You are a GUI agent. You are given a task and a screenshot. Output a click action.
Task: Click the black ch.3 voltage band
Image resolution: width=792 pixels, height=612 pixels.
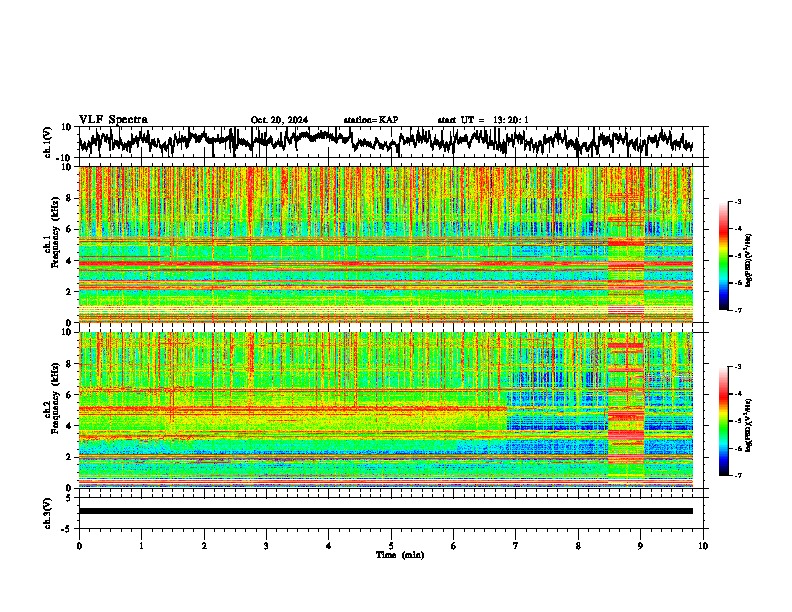coord(386,511)
